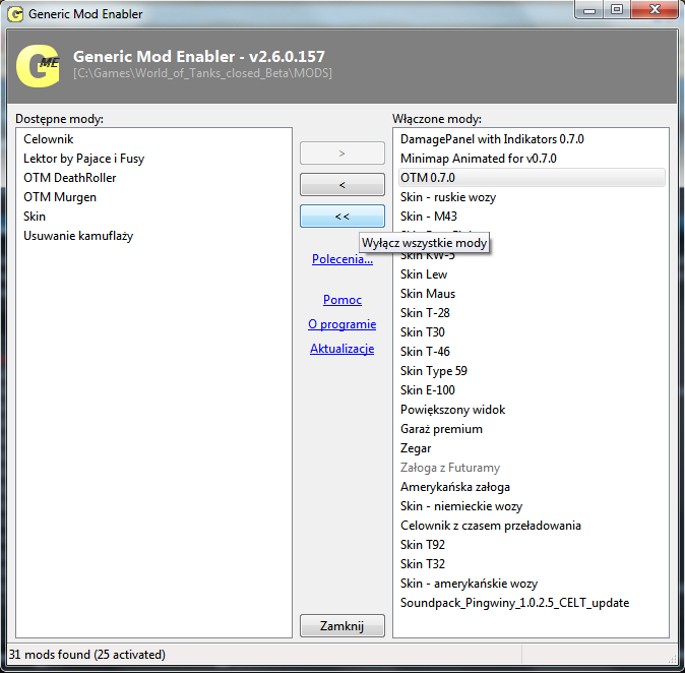685x673 pixels.
Task: Click the enable mod '>' button
Action: [342, 153]
